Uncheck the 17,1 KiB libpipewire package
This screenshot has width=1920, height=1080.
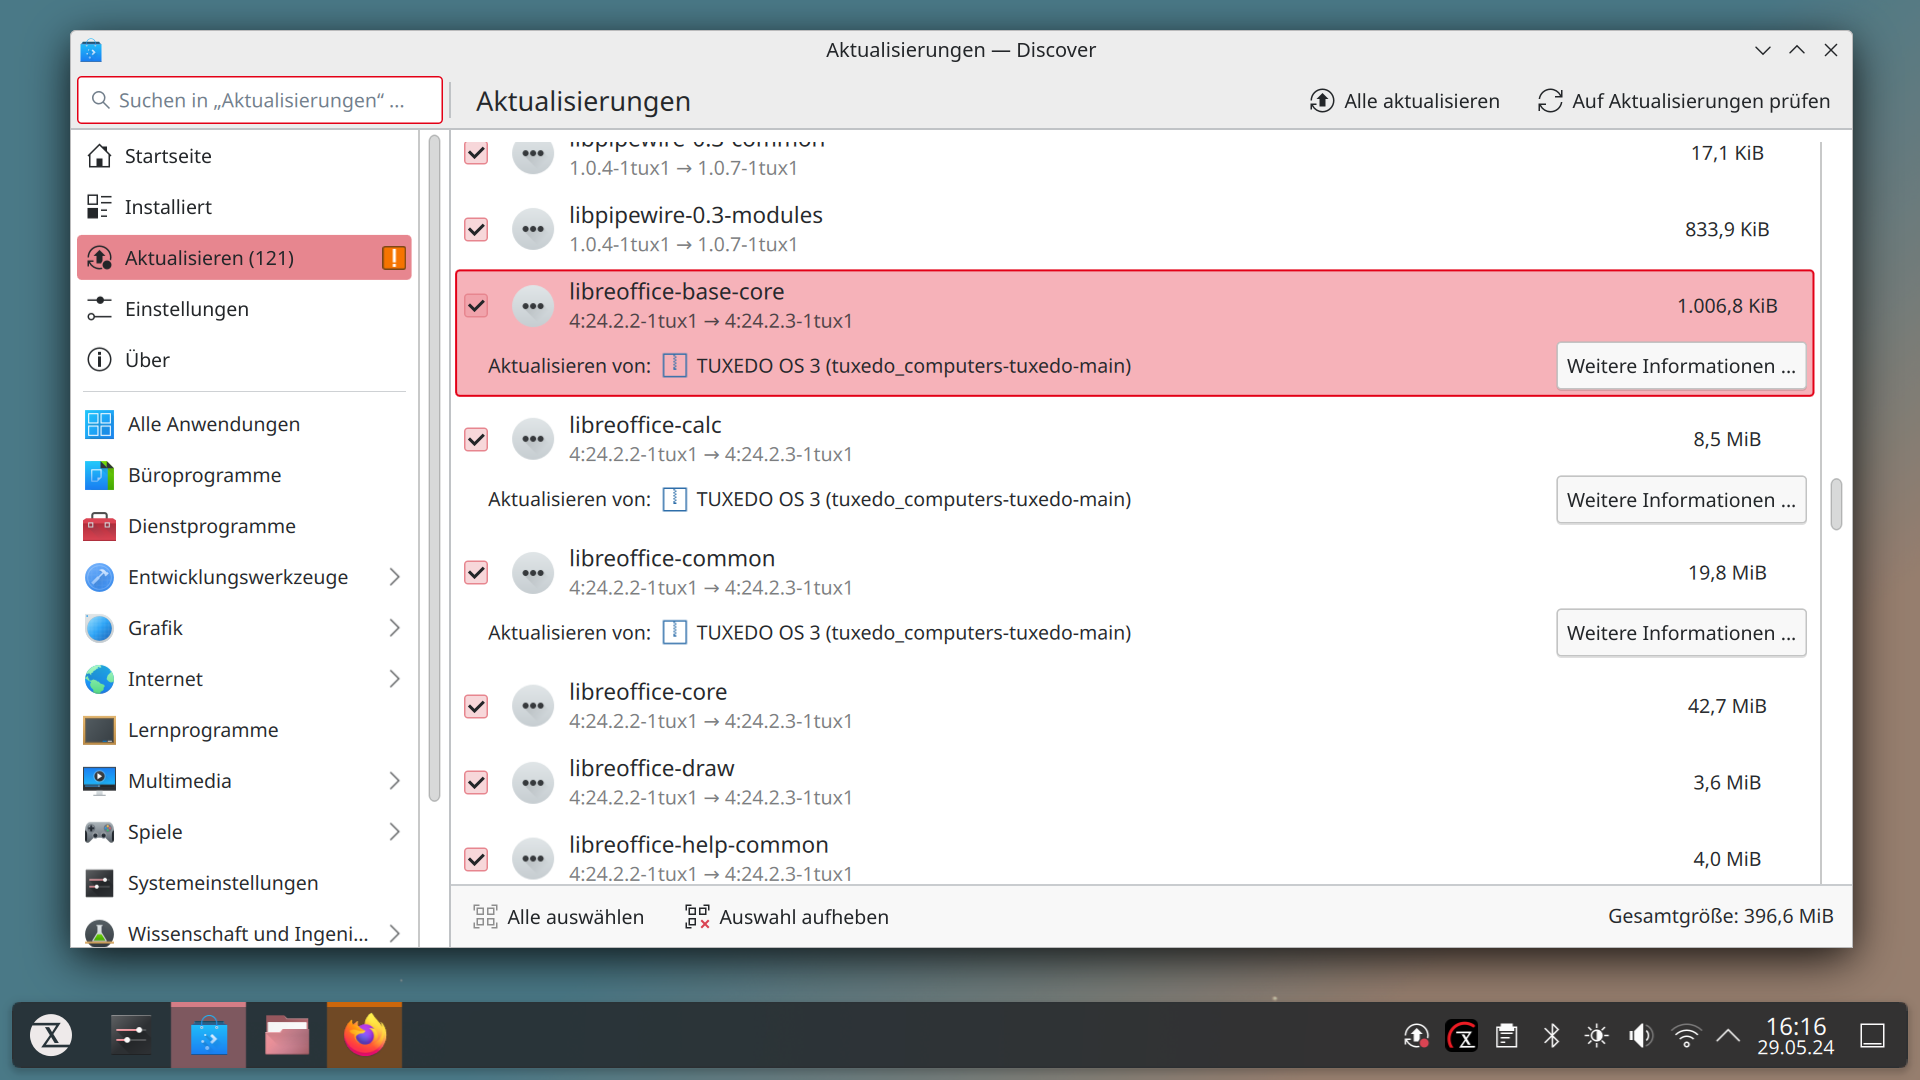[476, 153]
